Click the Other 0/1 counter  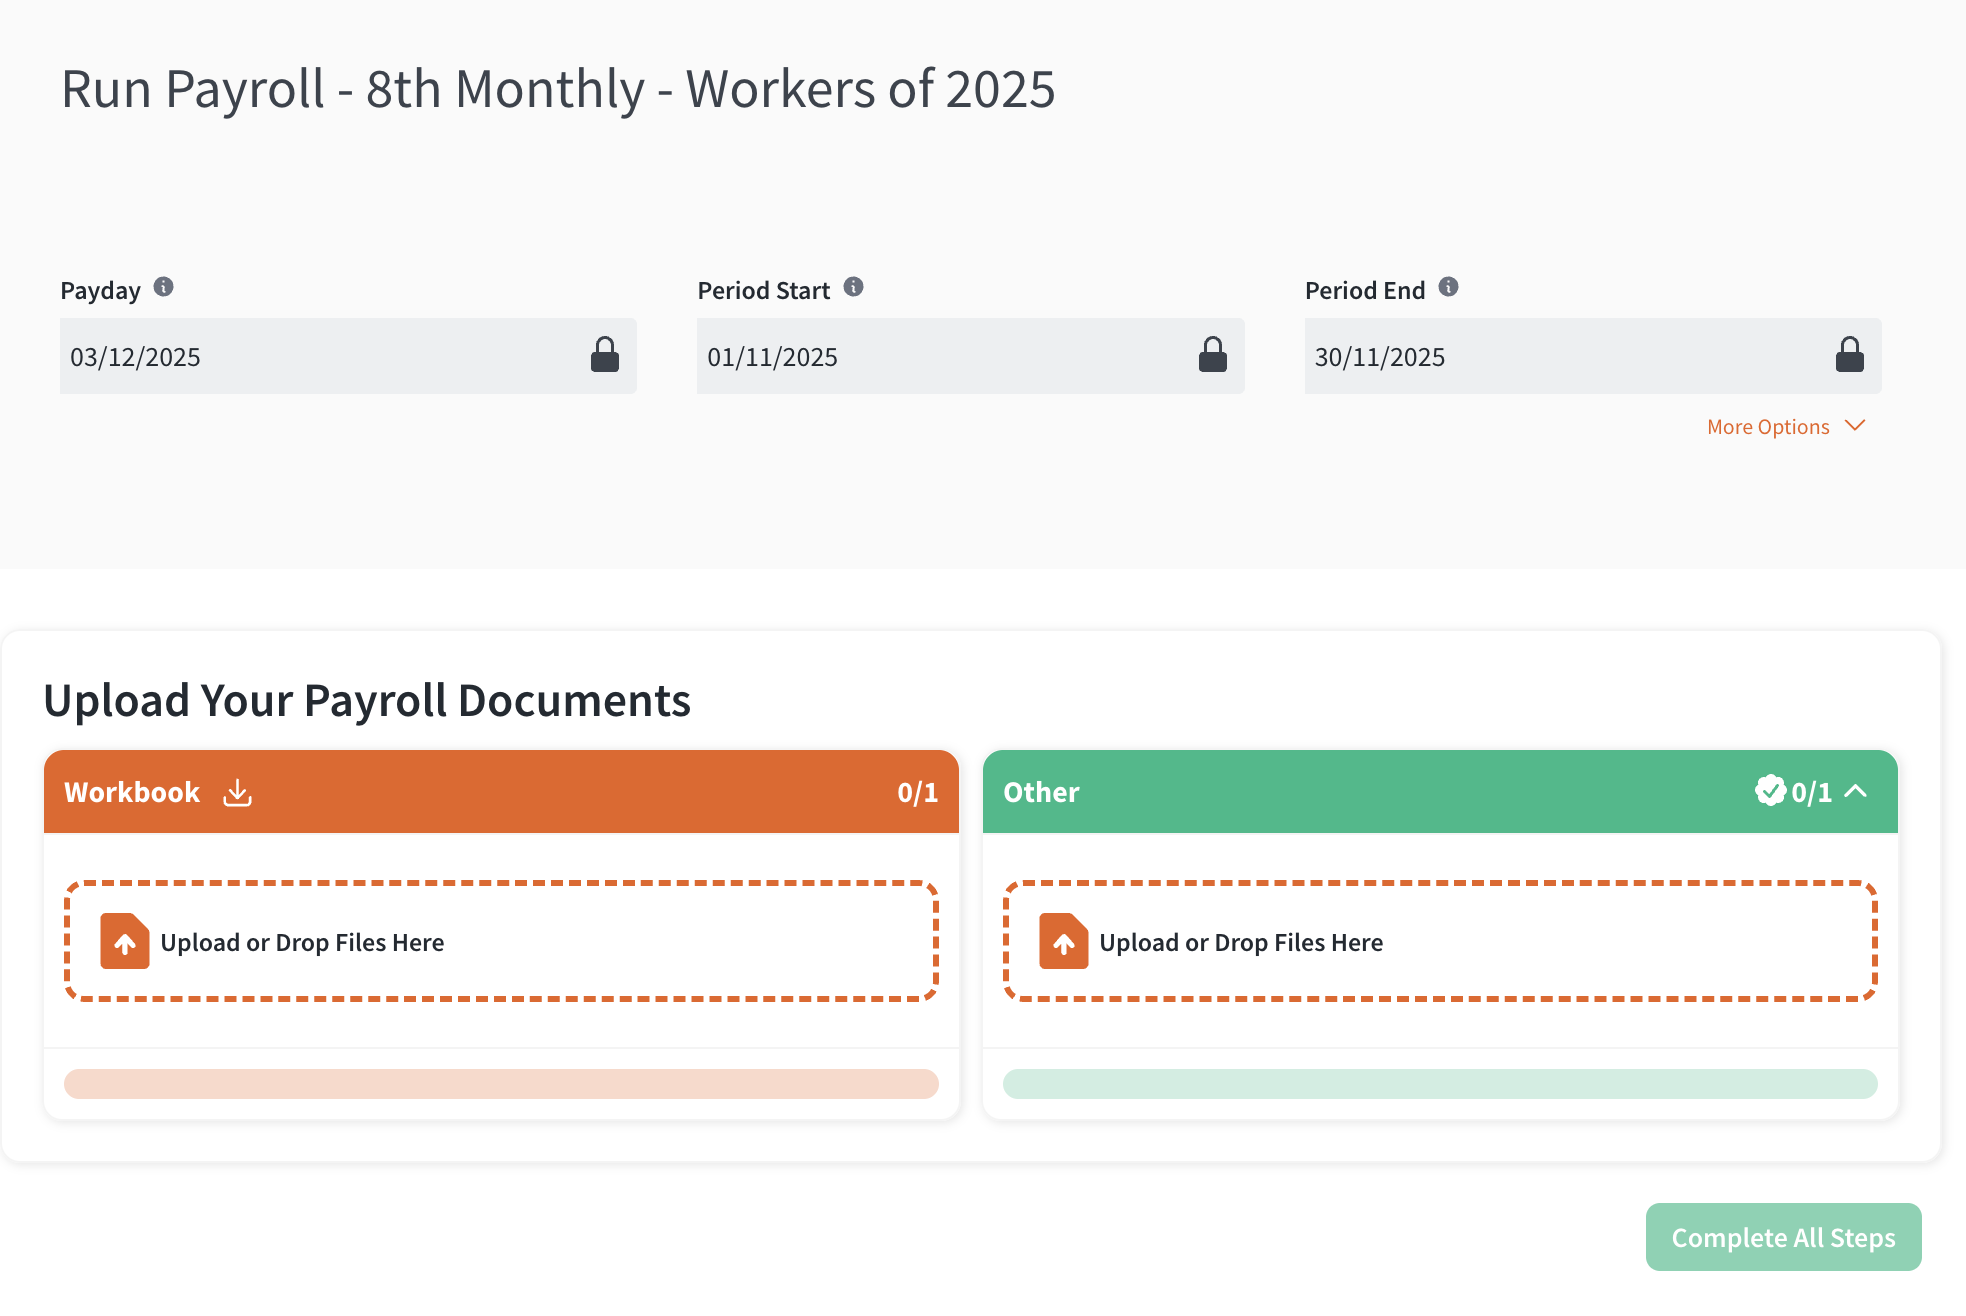point(1811,793)
